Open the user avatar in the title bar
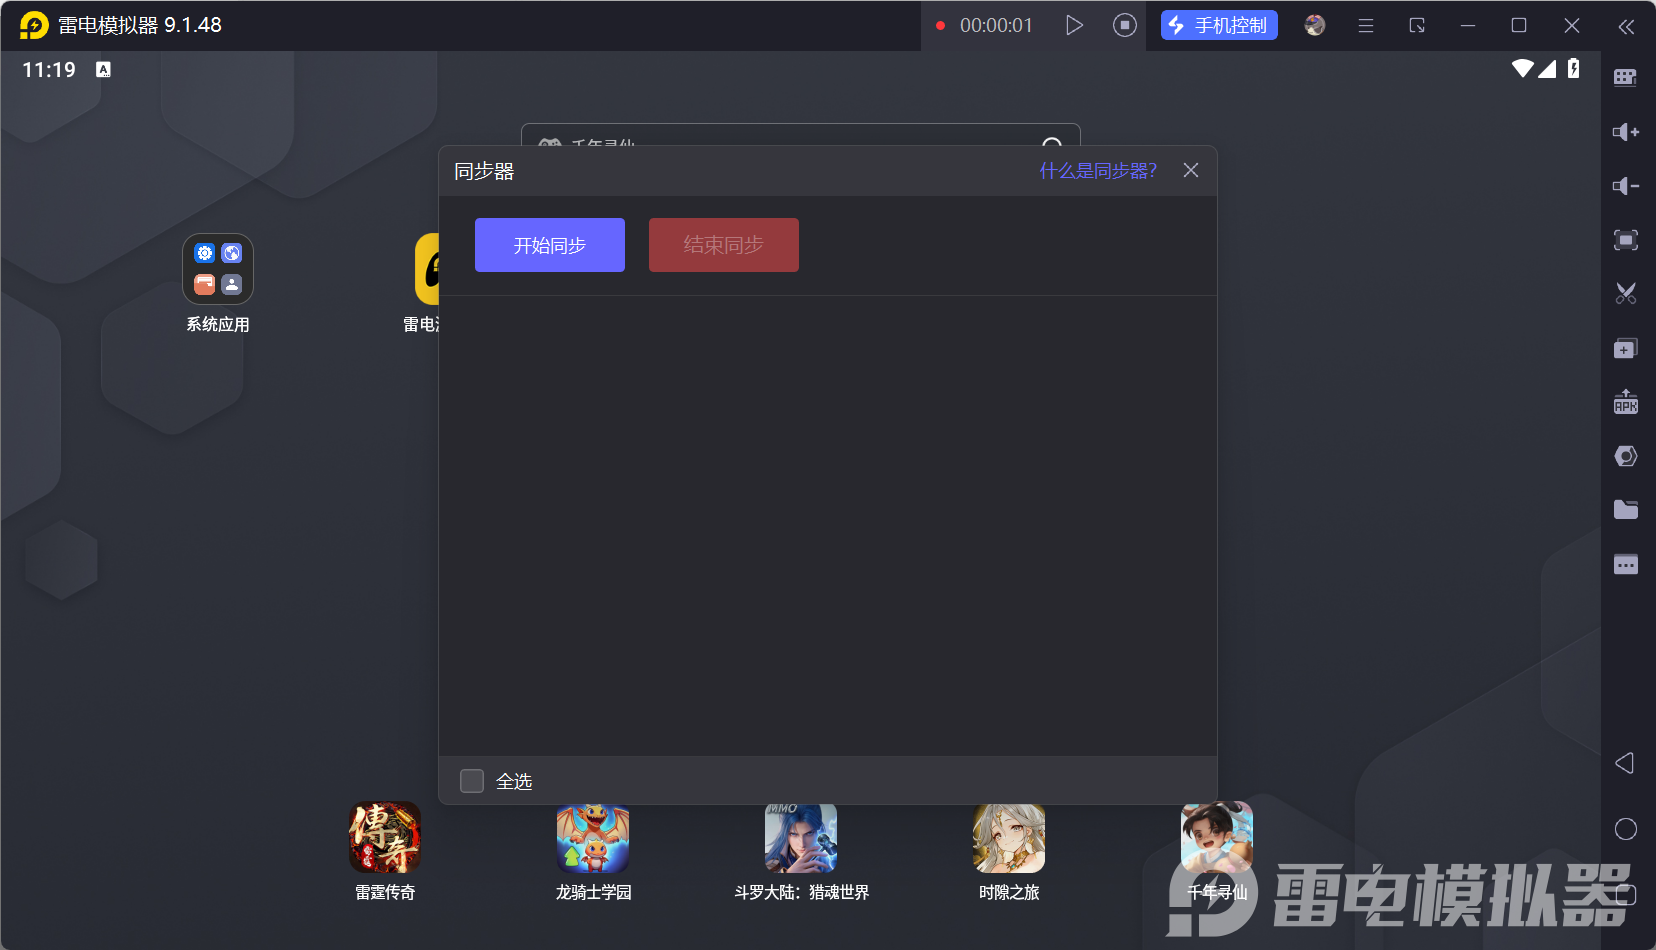1656x950 pixels. click(x=1315, y=25)
